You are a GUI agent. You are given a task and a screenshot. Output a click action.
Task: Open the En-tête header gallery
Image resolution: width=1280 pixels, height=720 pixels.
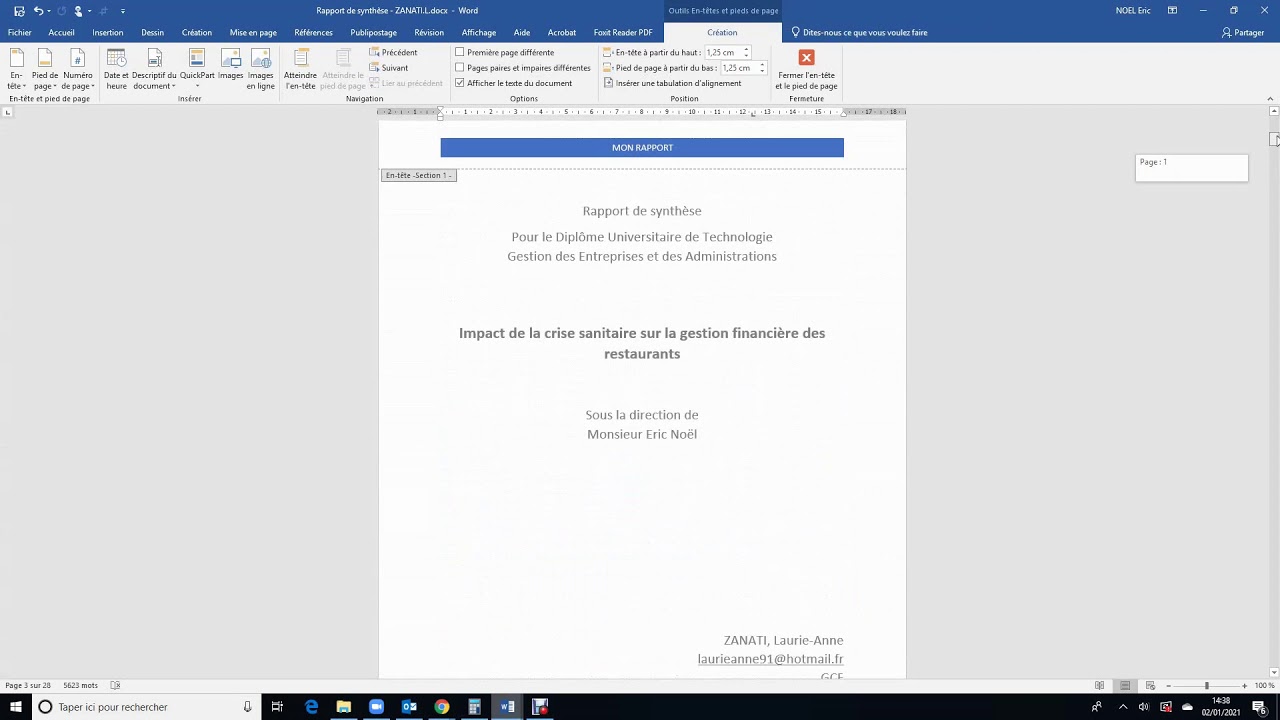[x=16, y=69]
